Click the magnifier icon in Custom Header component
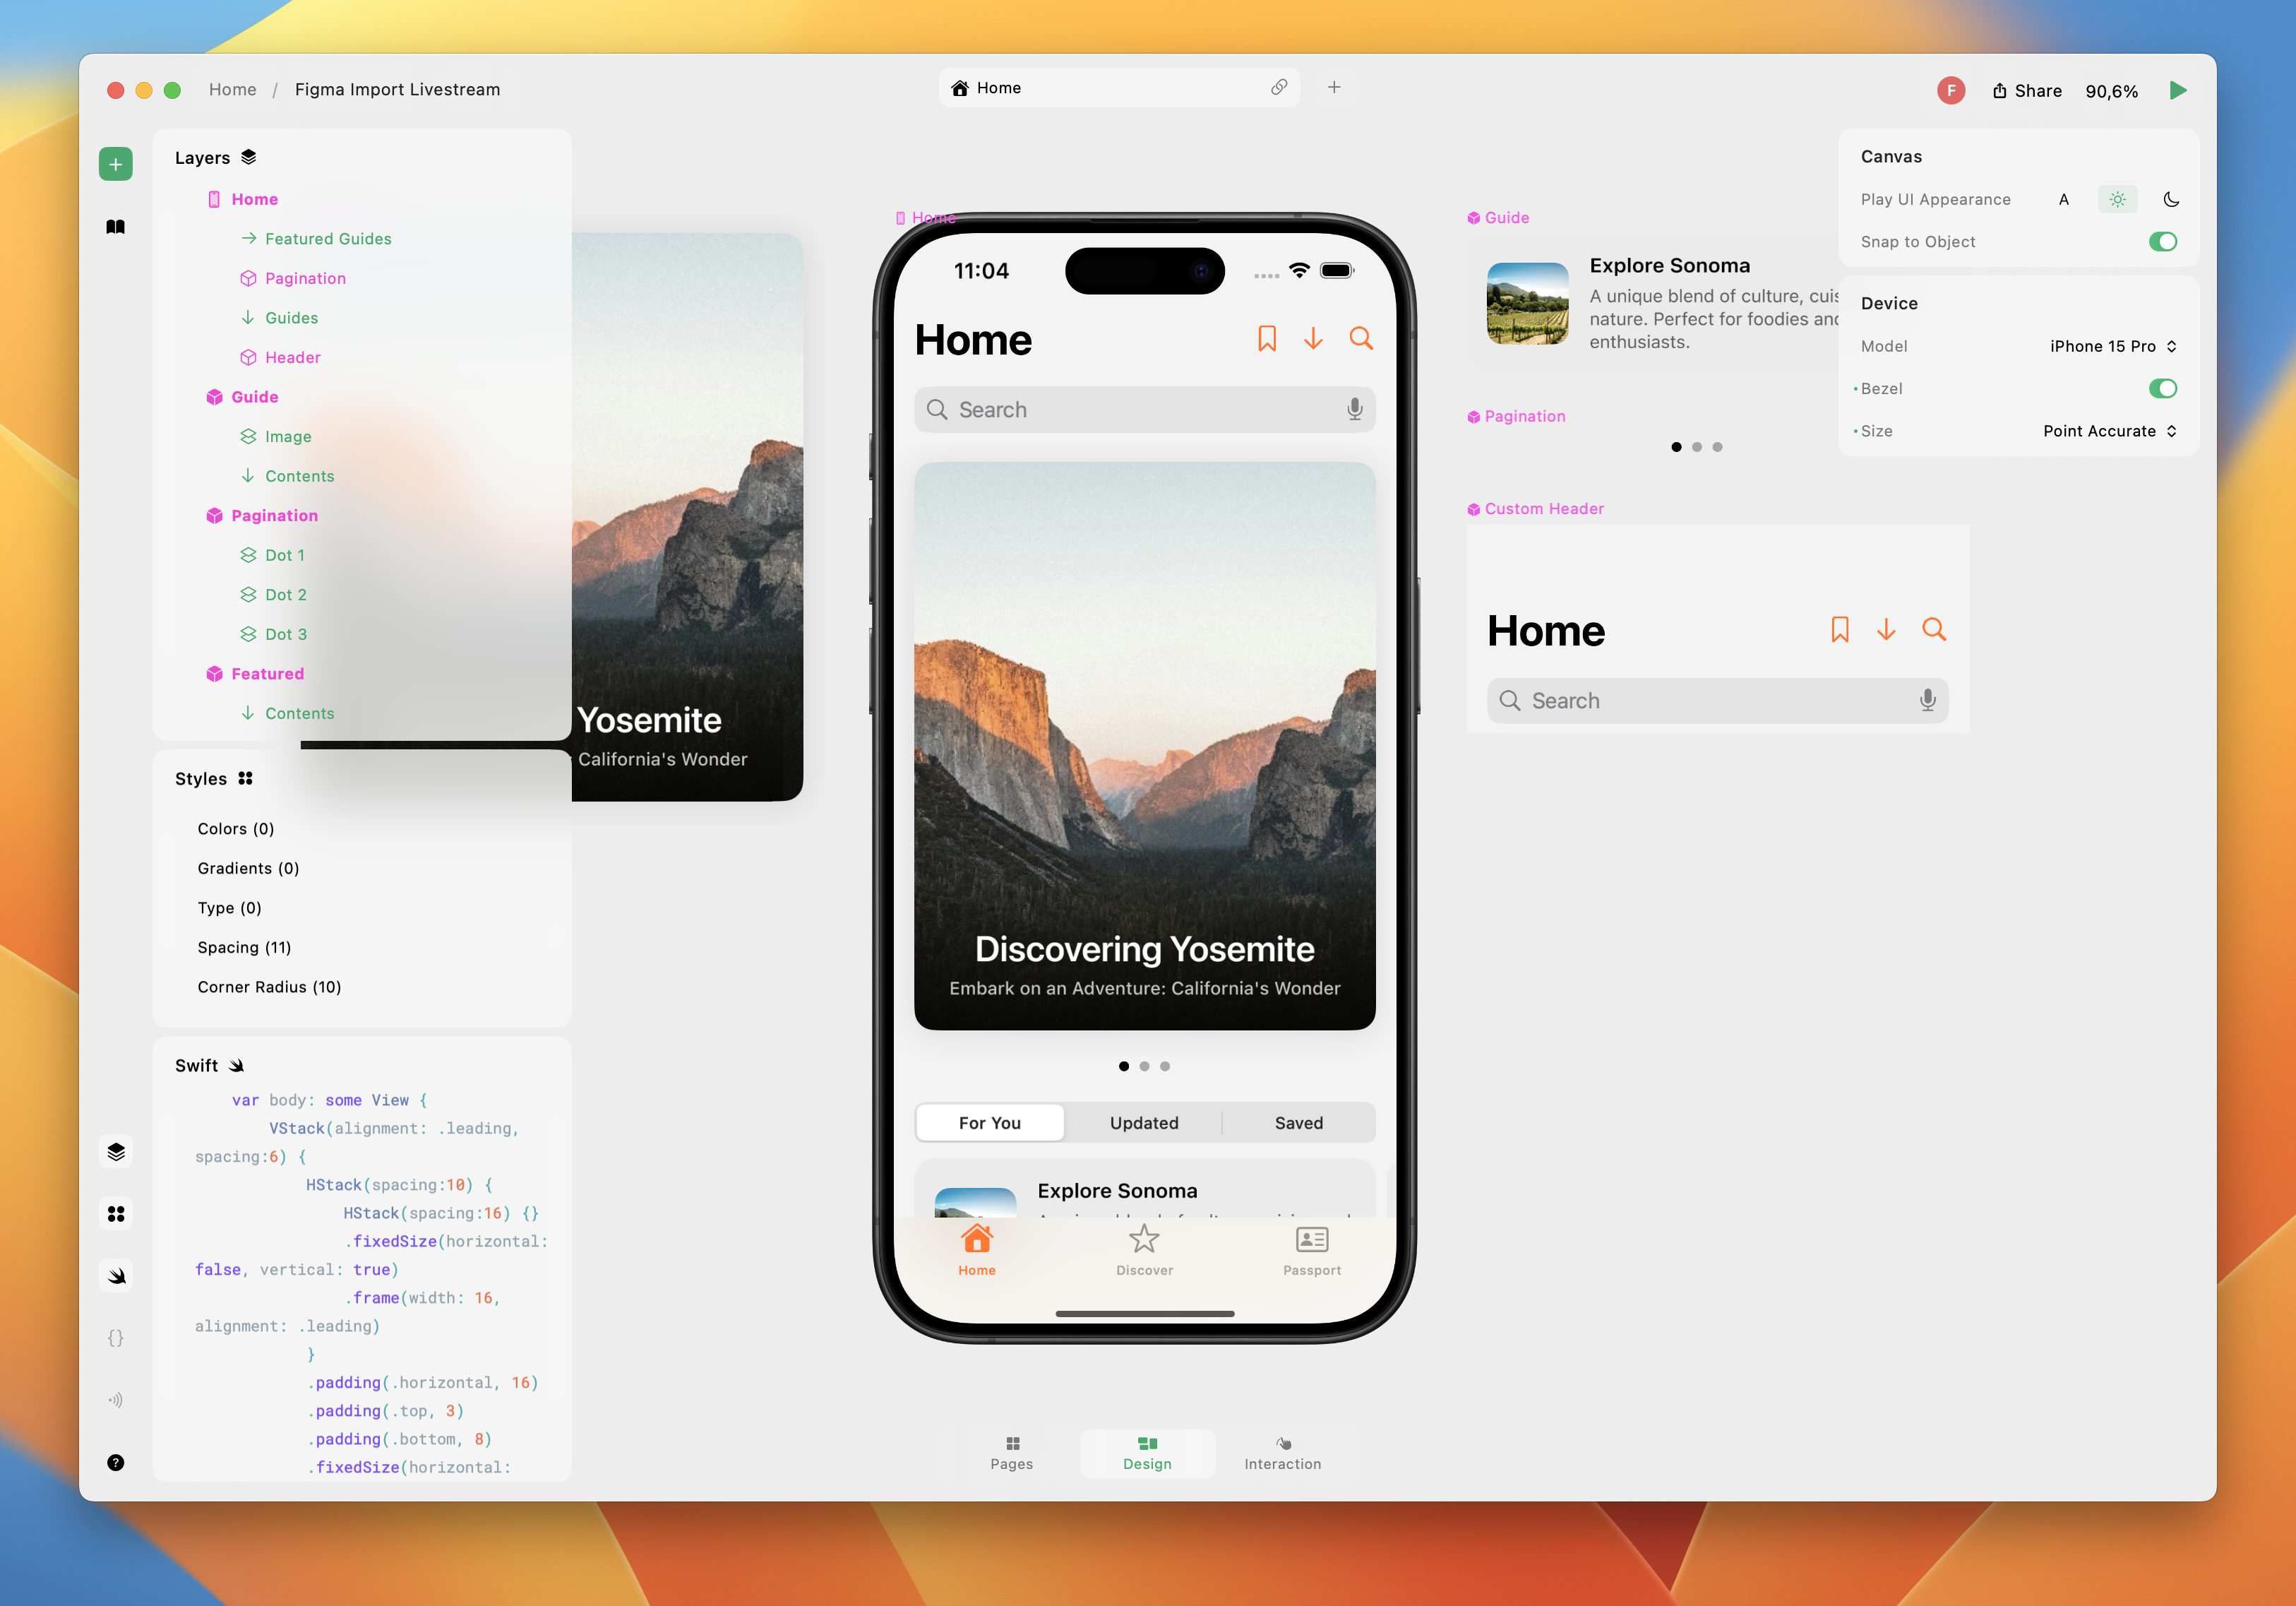The height and width of the screenshot is (1606, 2296). click(1934, 630)
